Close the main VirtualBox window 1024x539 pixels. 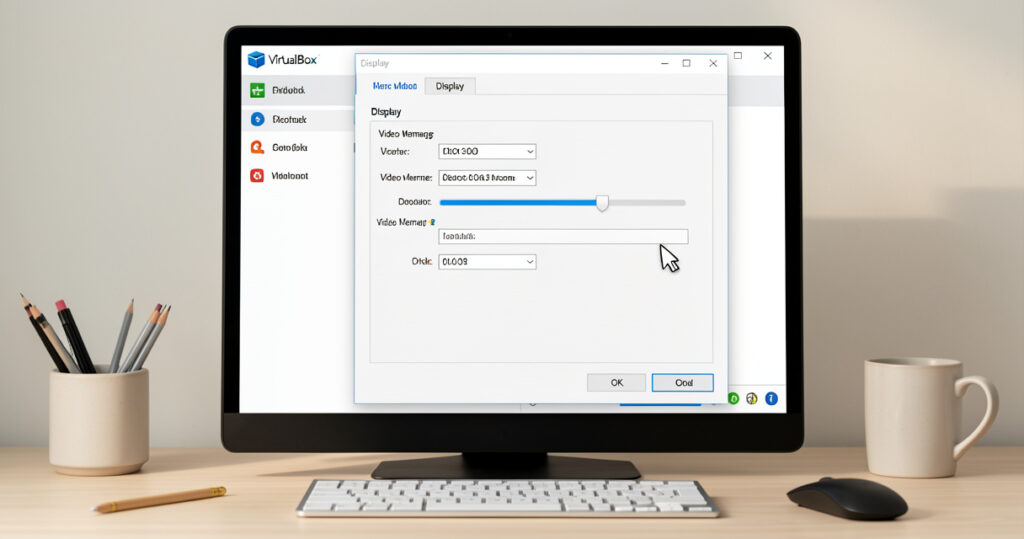[x=768, y=56]
